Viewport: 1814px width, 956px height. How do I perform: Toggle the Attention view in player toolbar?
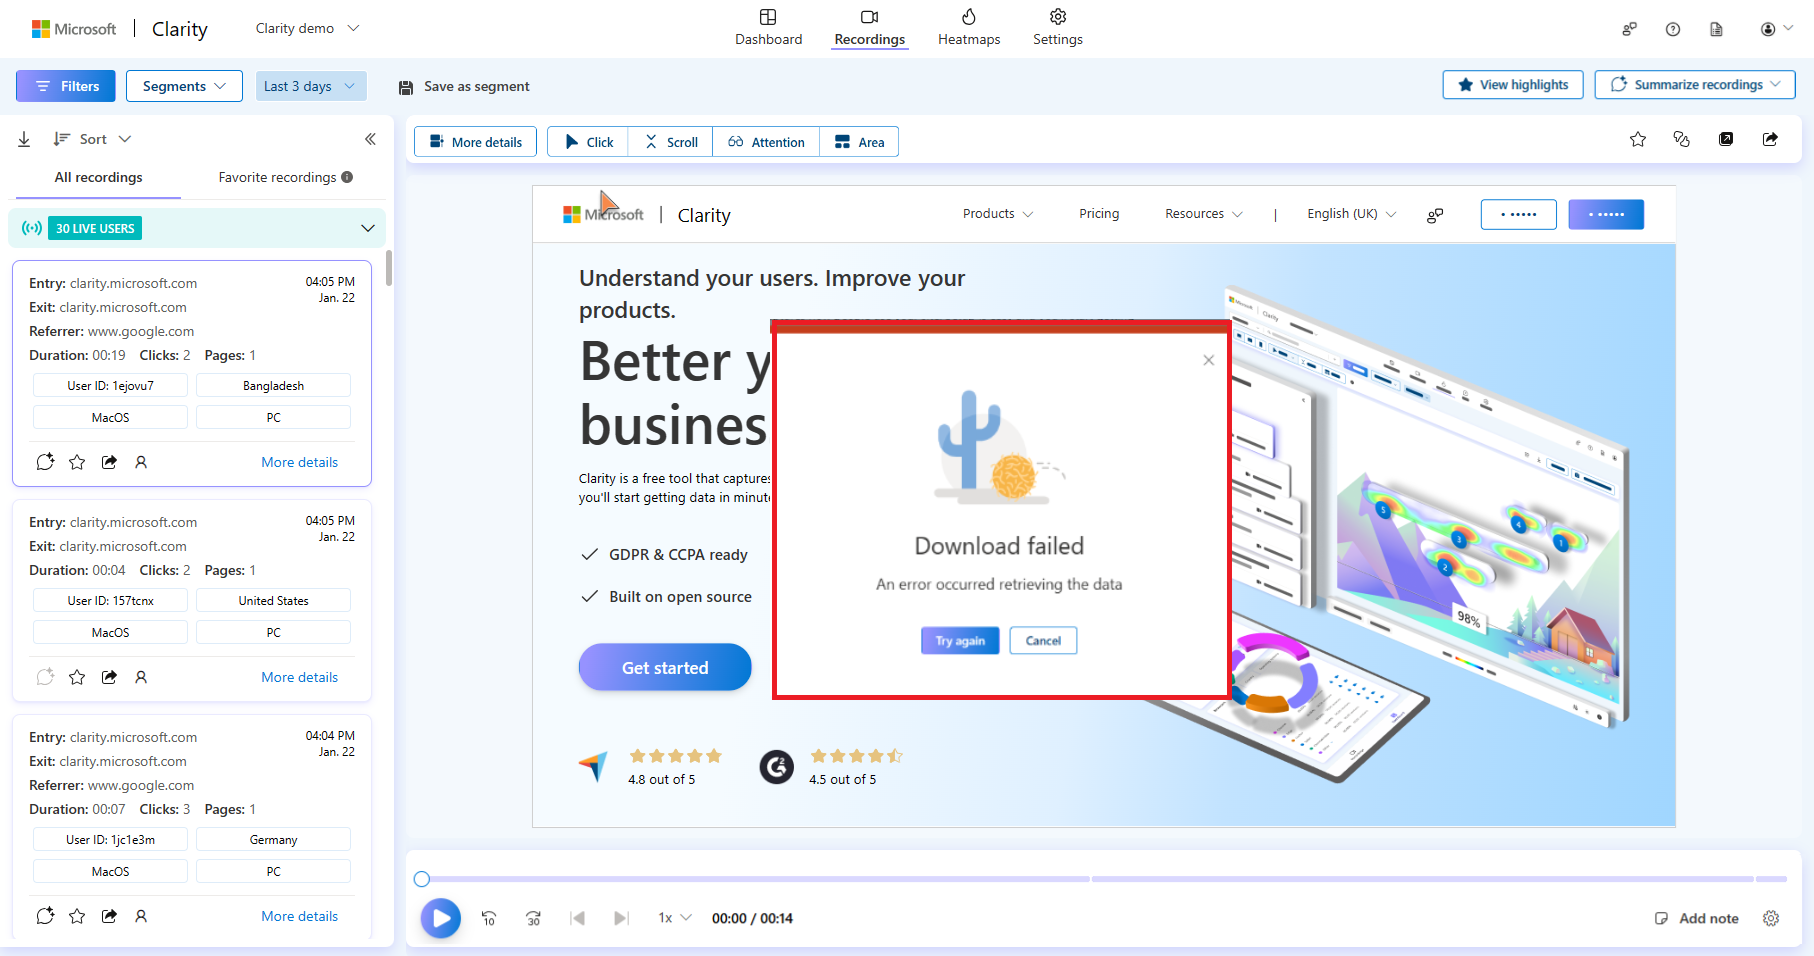pyautogui.click(x=766, y=142)
